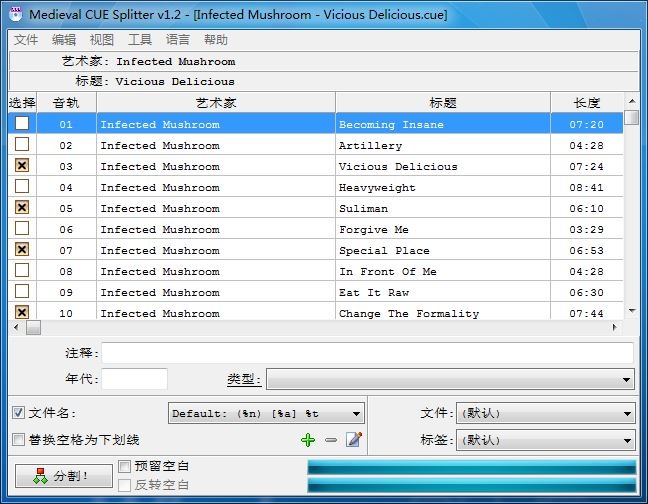The height and width of the screenshot is (504, 648).
Task: Check the box for track 06 Forgive Me
Action: (22, 228)
